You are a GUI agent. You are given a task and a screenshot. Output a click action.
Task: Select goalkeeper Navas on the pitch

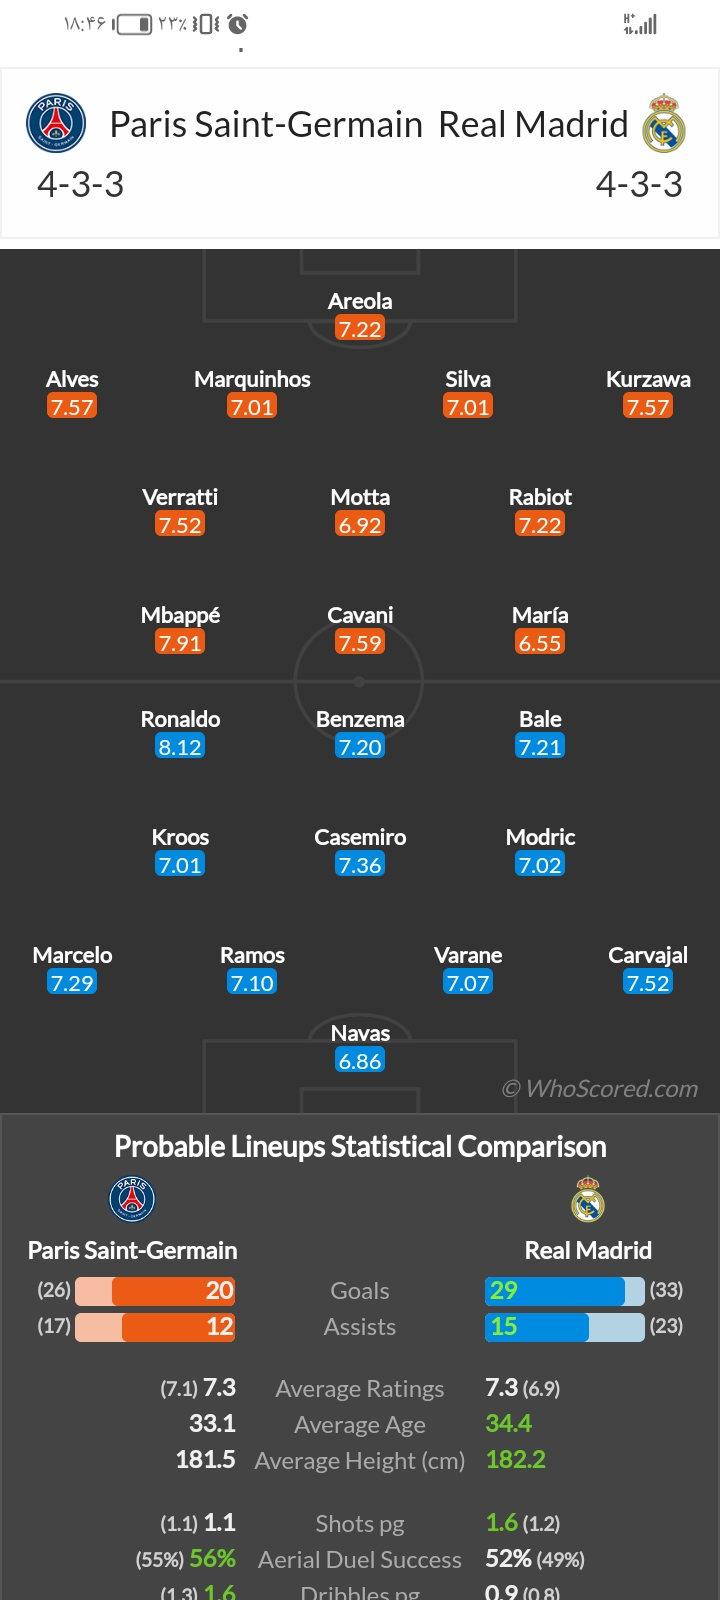[360, 1033]
